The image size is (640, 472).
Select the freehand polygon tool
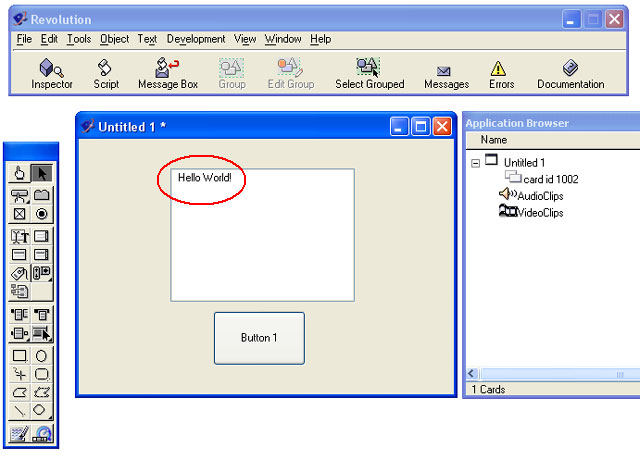[x=19, y=392]
